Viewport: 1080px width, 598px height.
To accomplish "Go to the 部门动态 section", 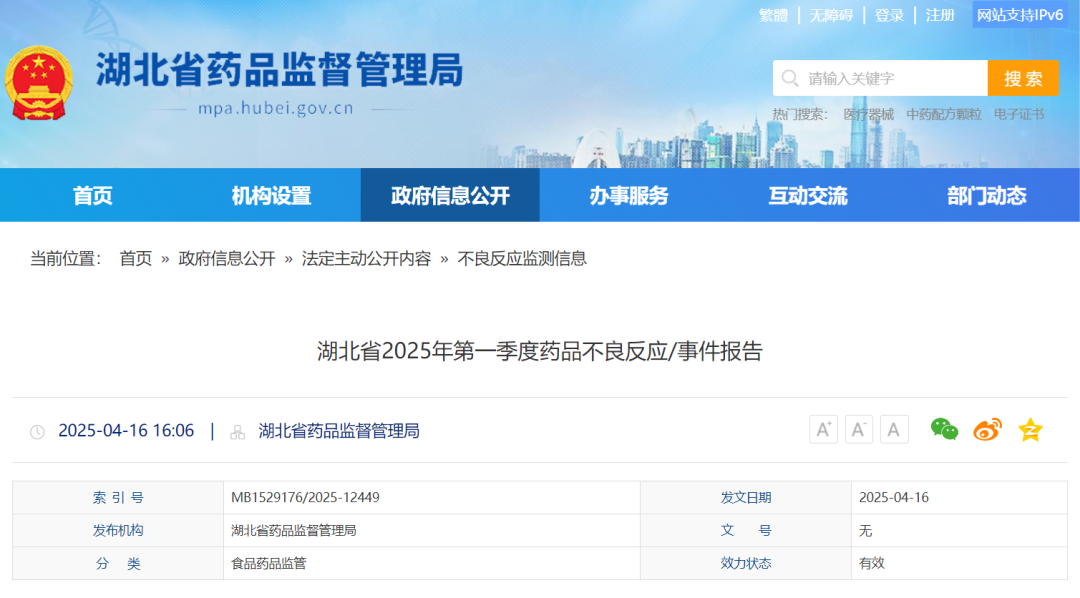I will click(985, 196).
